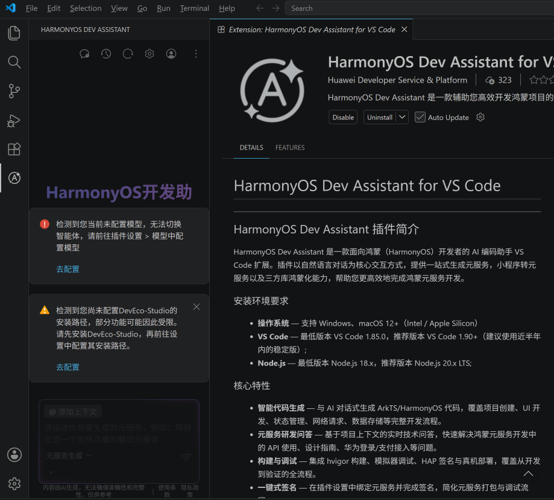Open the Extensions view
The image size is (554, 500).
click(x=14, y=149)
